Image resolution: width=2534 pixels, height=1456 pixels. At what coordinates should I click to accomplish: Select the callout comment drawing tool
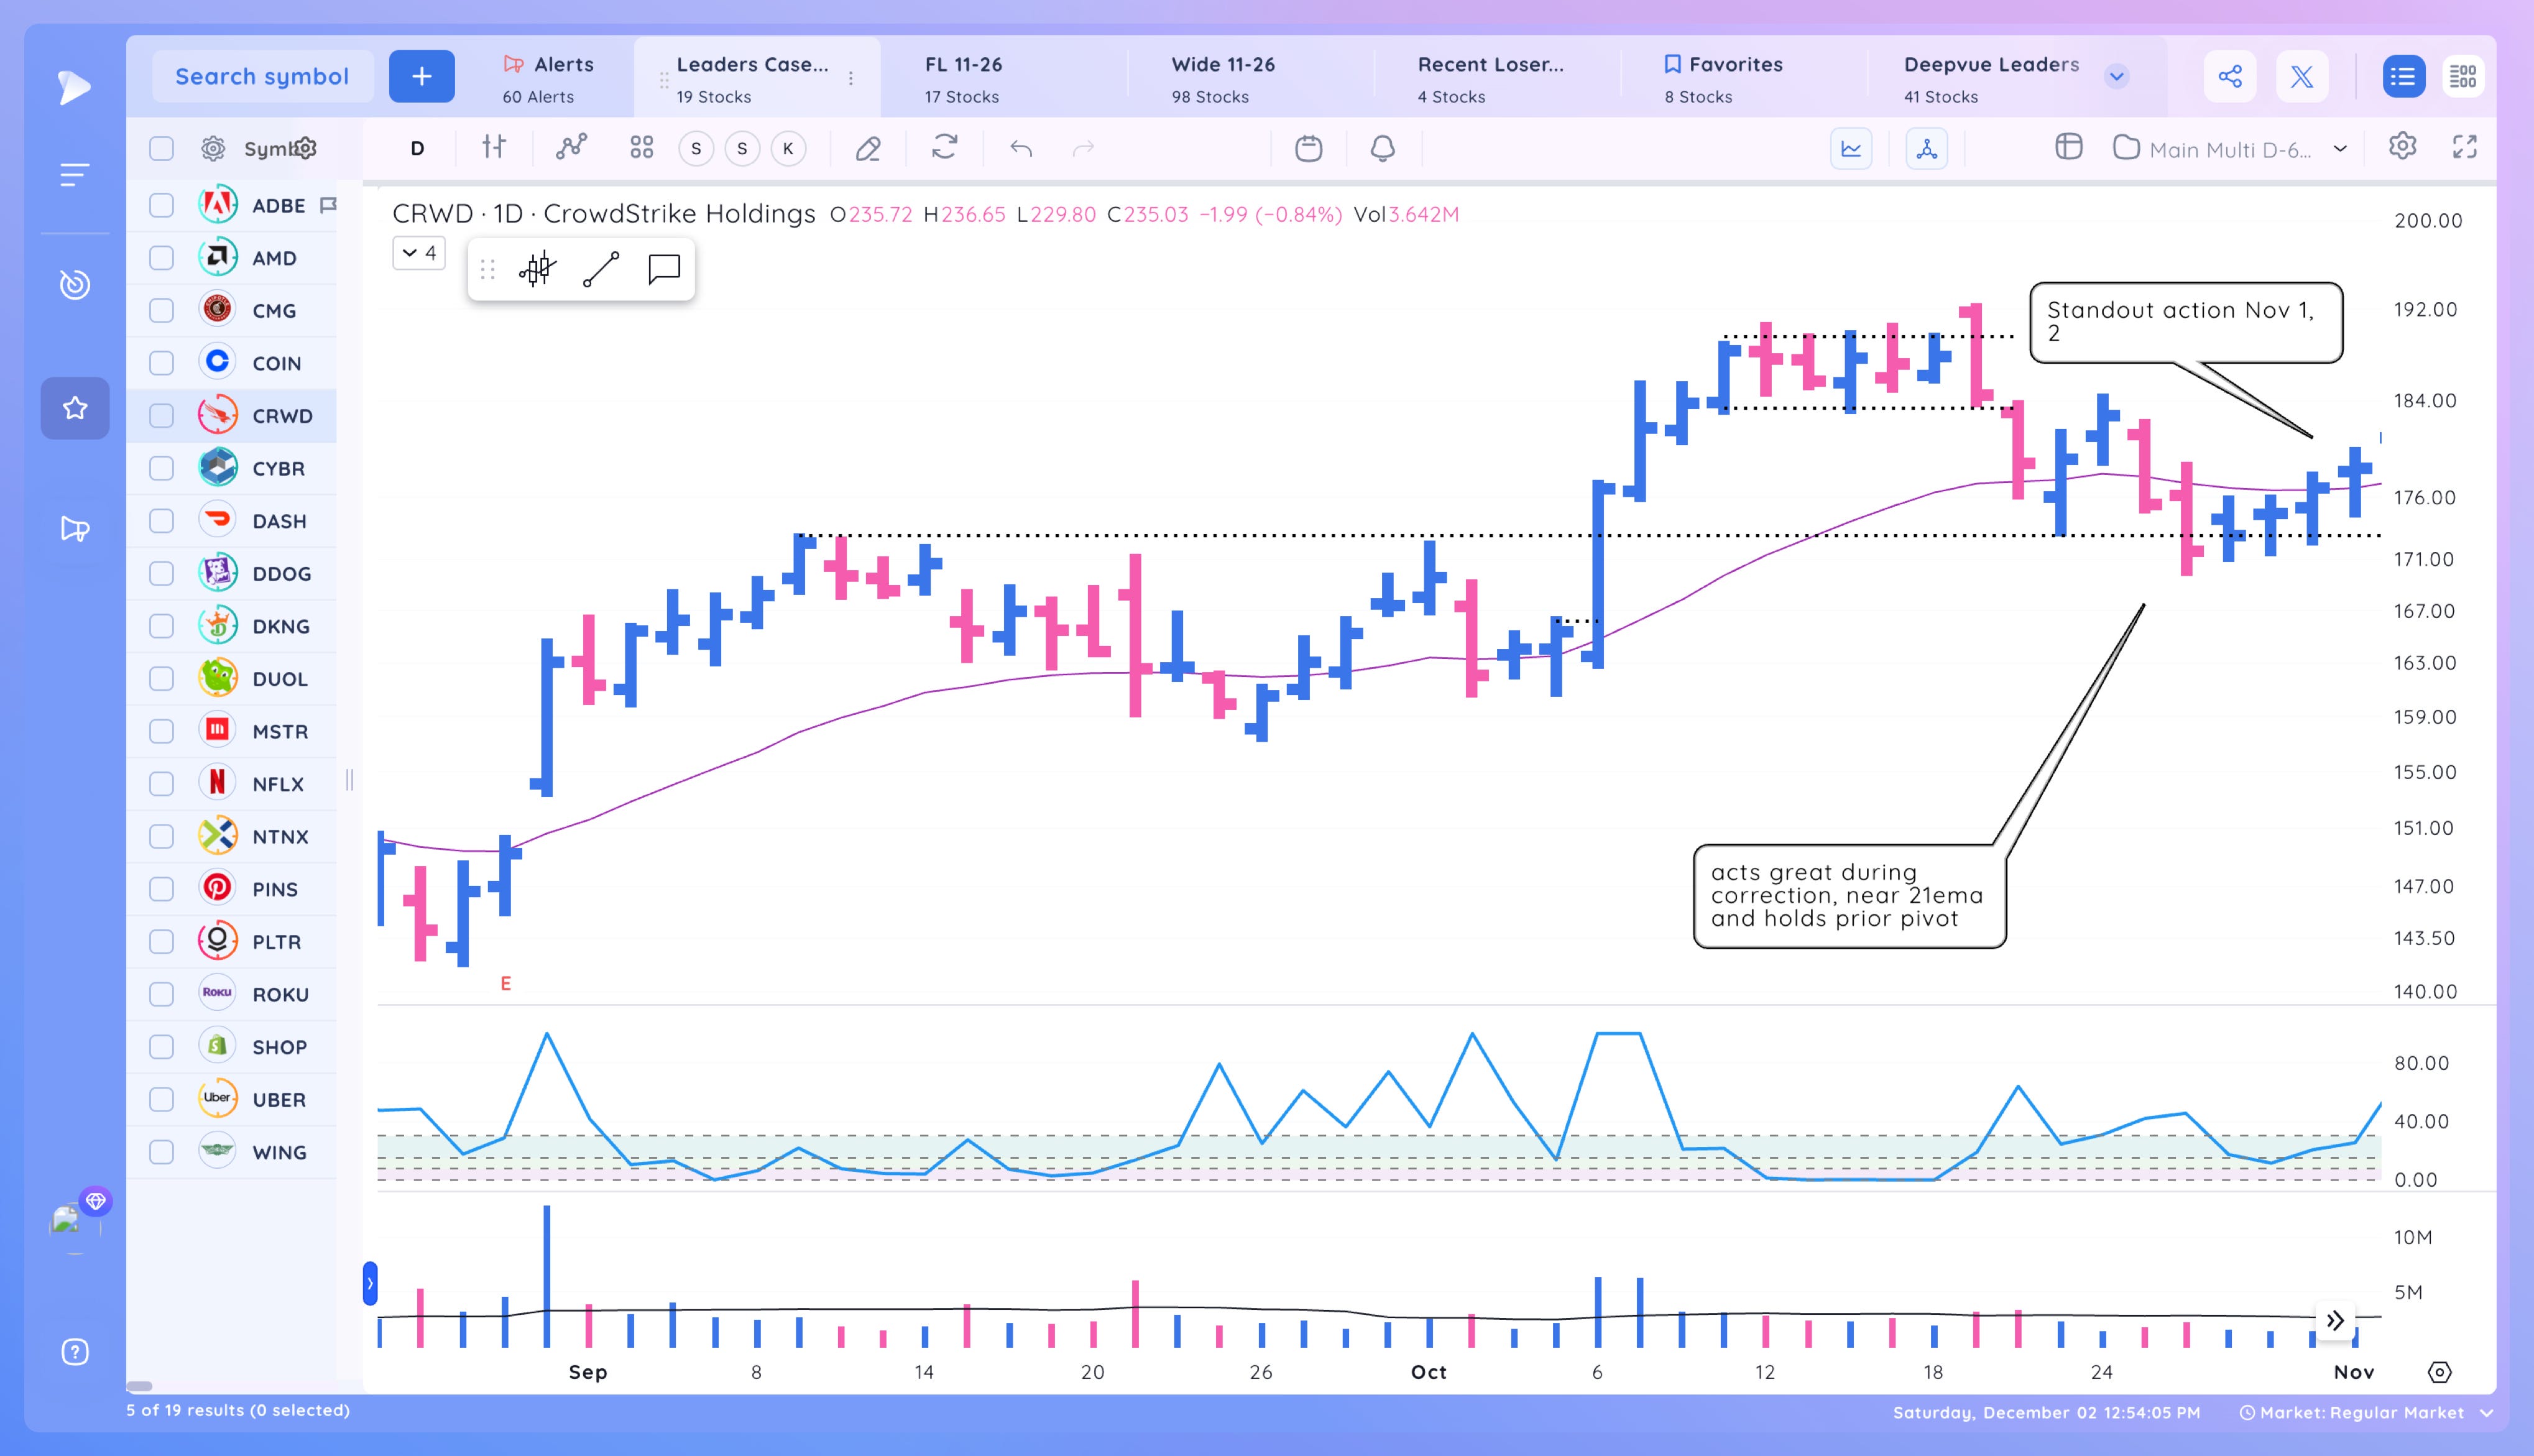coord(664,269)
